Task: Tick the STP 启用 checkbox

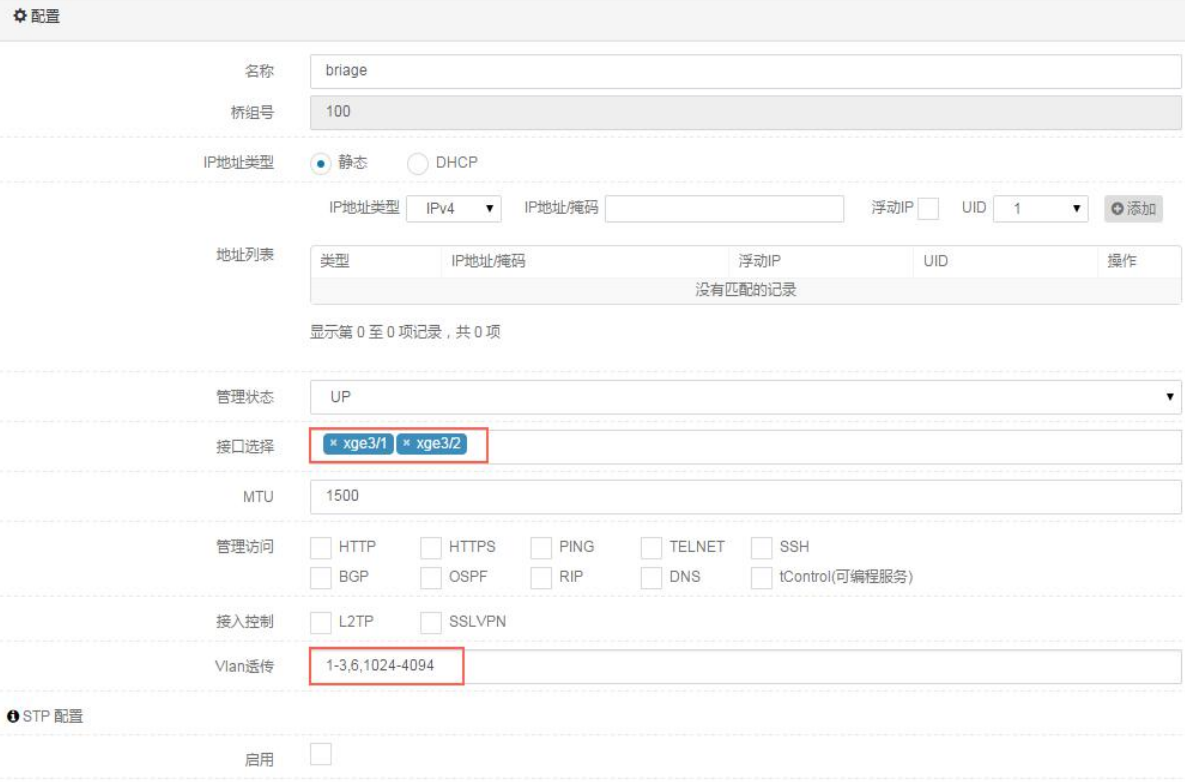Action: pyautogui.click(x=320, y=753)
